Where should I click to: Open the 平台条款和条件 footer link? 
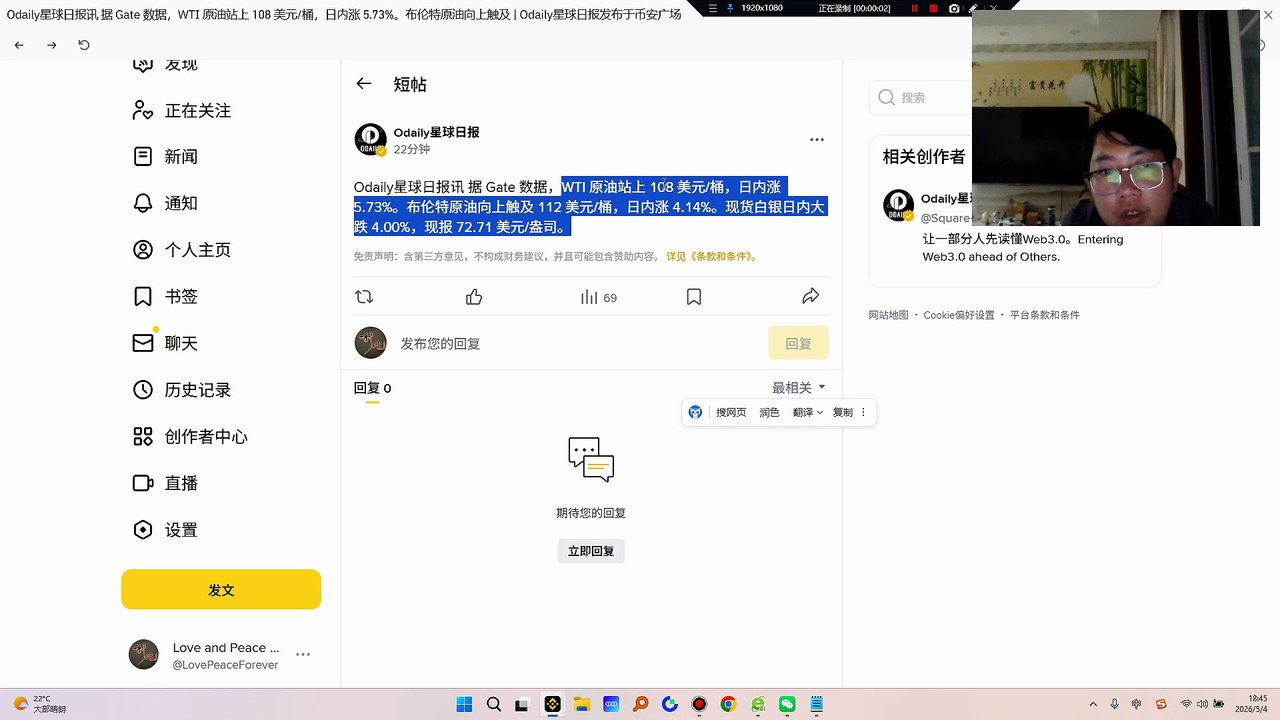tap(1045, 315)
